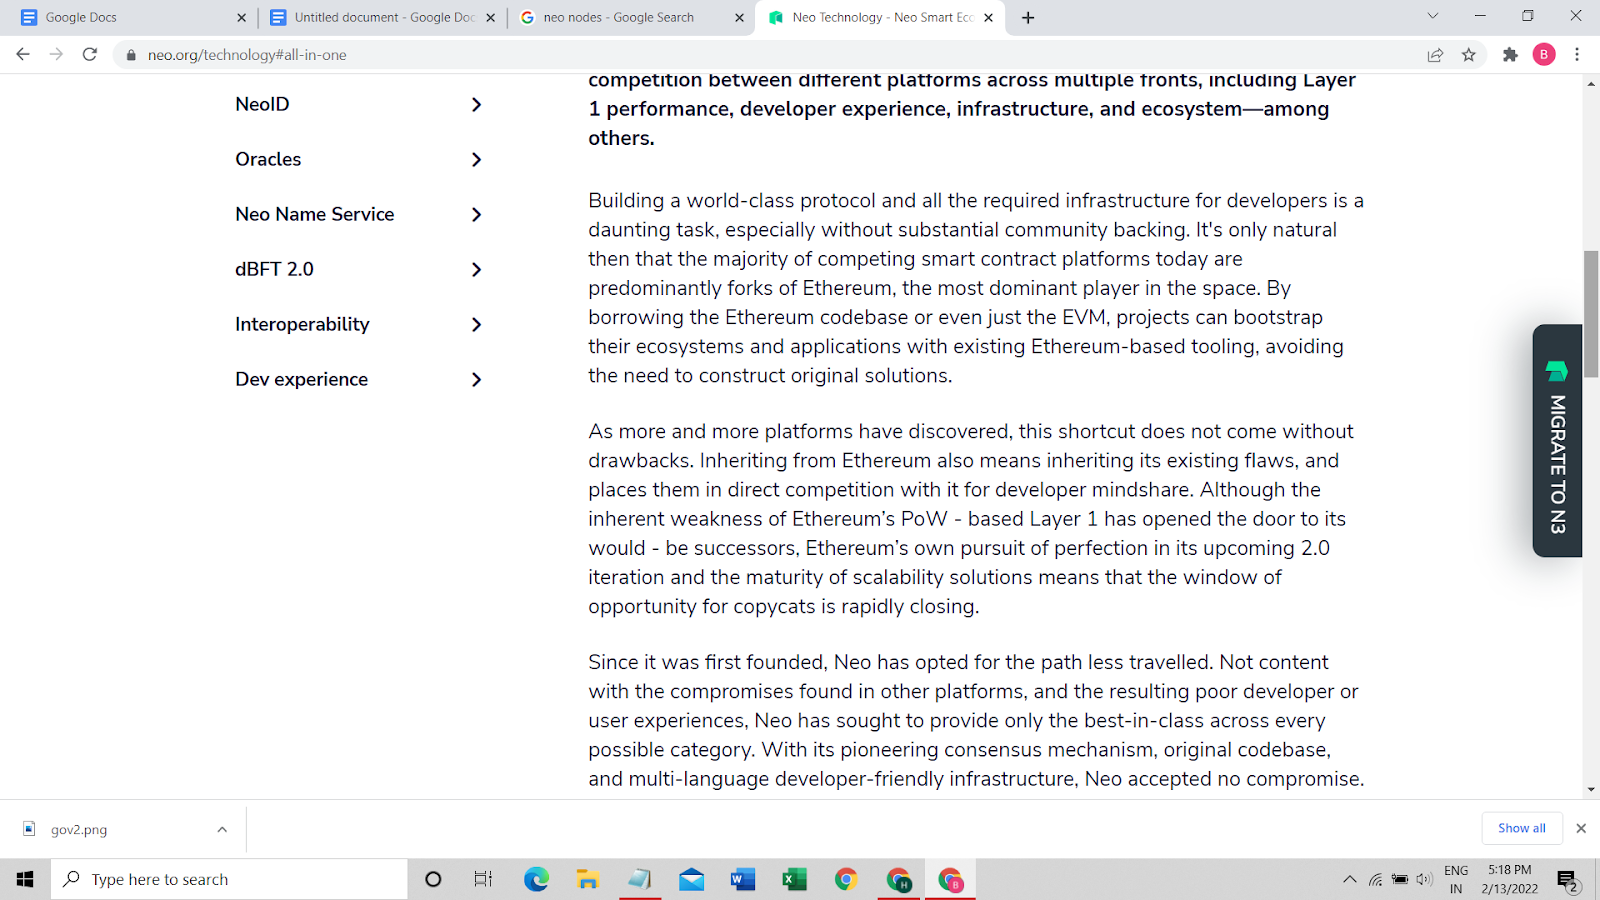
Task: Close the neo nodes Google Search tab
Action: coord(739,17)
